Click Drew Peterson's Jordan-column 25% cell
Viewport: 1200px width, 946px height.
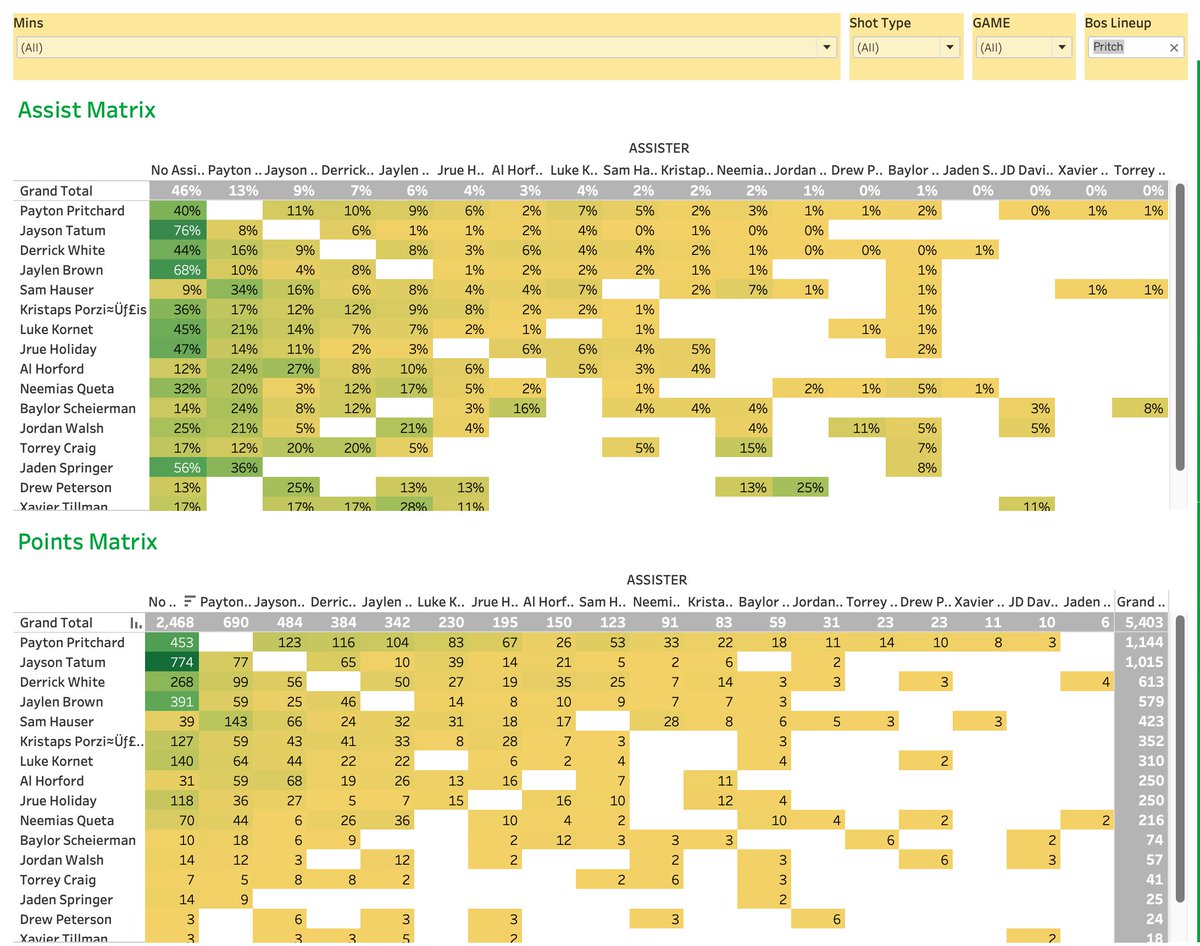(x=799, y=488)
